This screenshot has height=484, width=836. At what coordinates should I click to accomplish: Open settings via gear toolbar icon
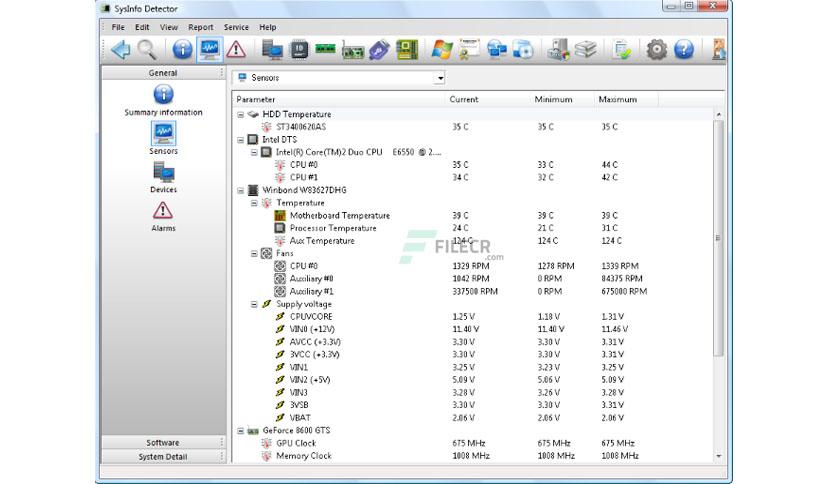656,50
